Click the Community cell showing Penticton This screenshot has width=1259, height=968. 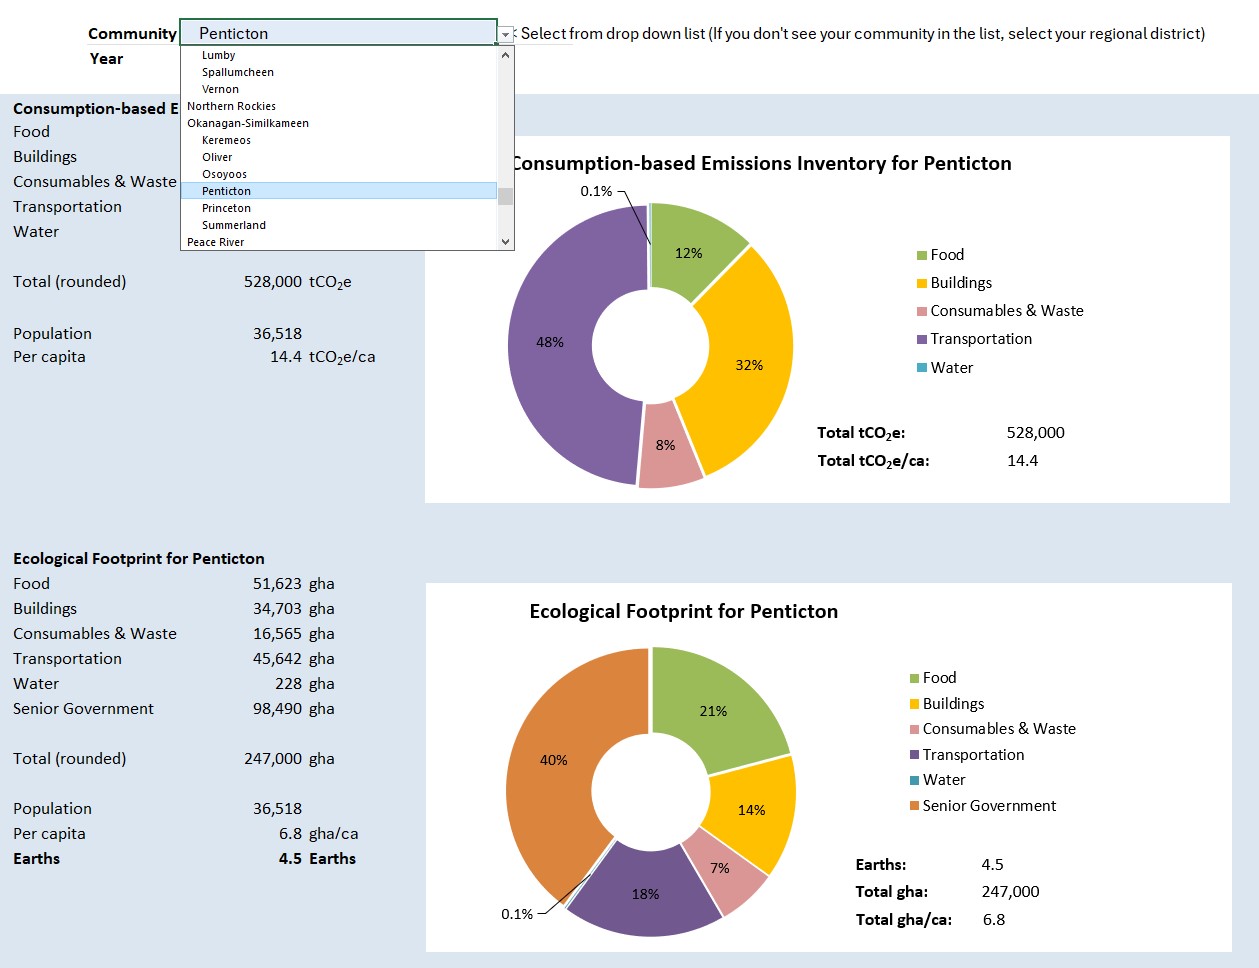point(338,33)
